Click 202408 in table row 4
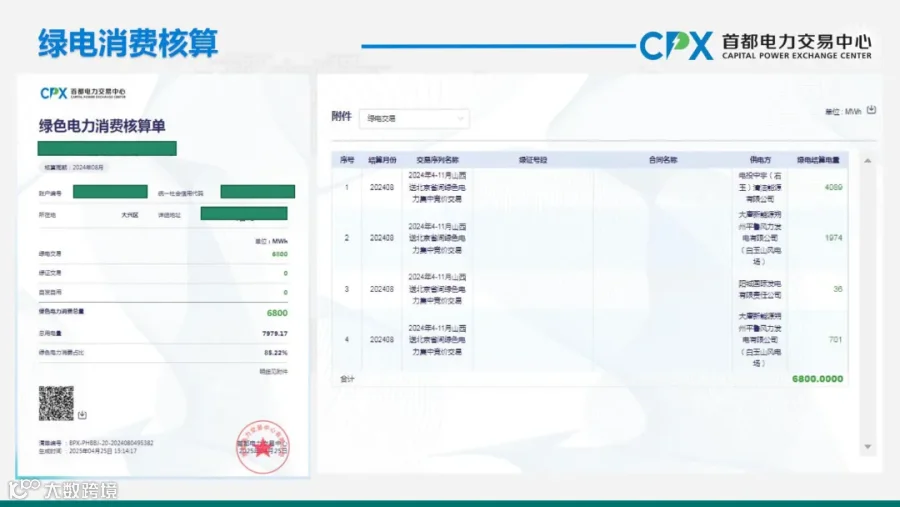900x507 pixels. 382,339
